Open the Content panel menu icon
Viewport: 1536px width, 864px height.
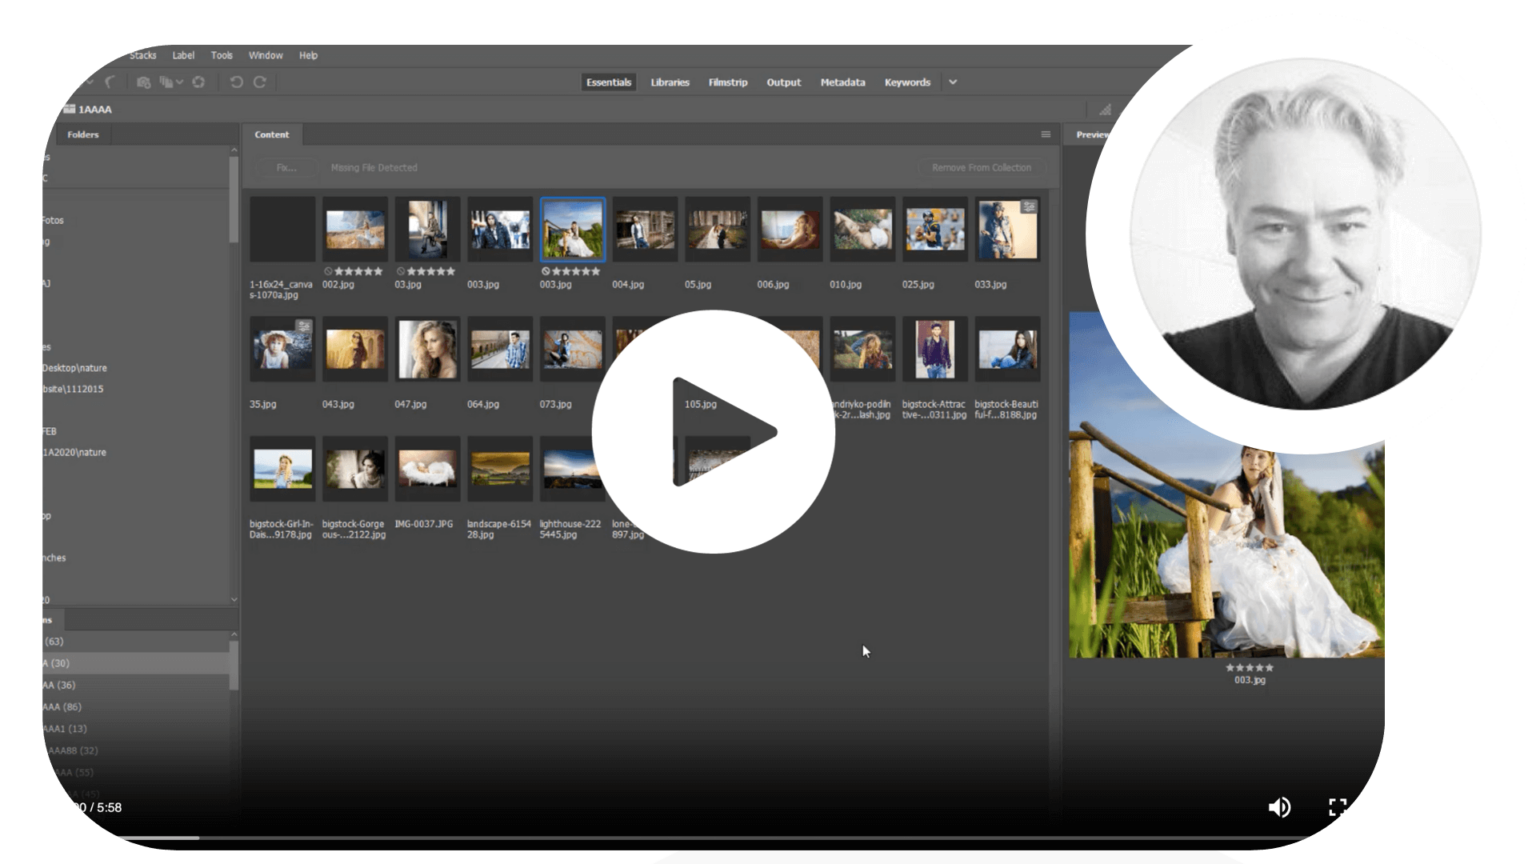tap(1044, 134)
